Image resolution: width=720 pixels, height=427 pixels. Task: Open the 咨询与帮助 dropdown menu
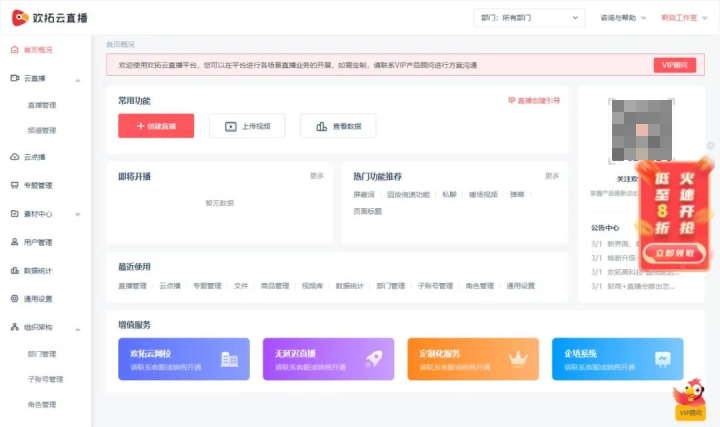point(623,18)
